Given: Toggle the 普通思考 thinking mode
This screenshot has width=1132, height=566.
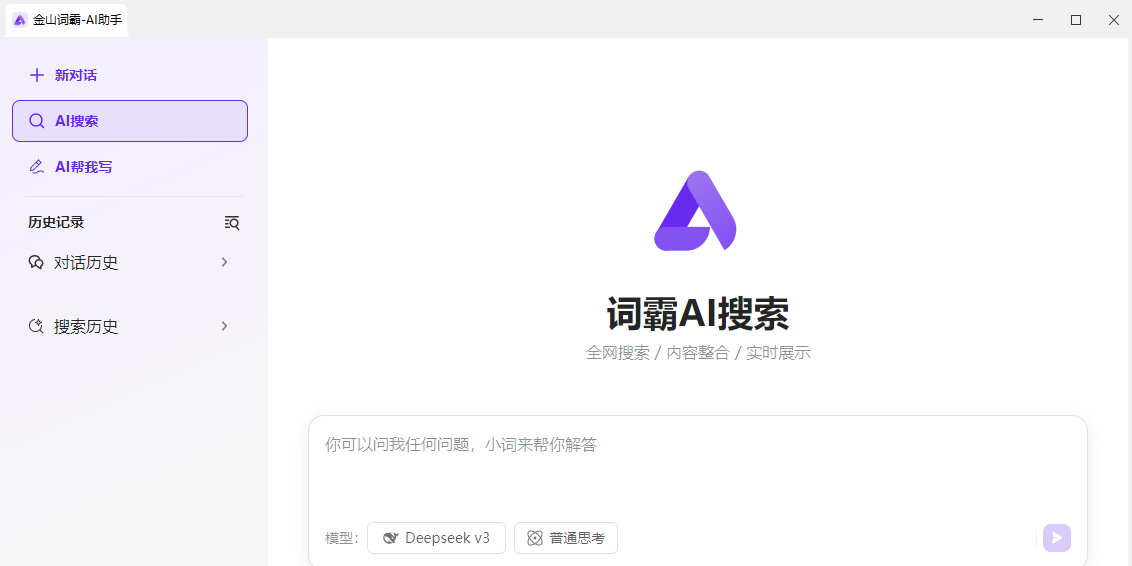Looking at the screenshot, I should coord(566,538).
